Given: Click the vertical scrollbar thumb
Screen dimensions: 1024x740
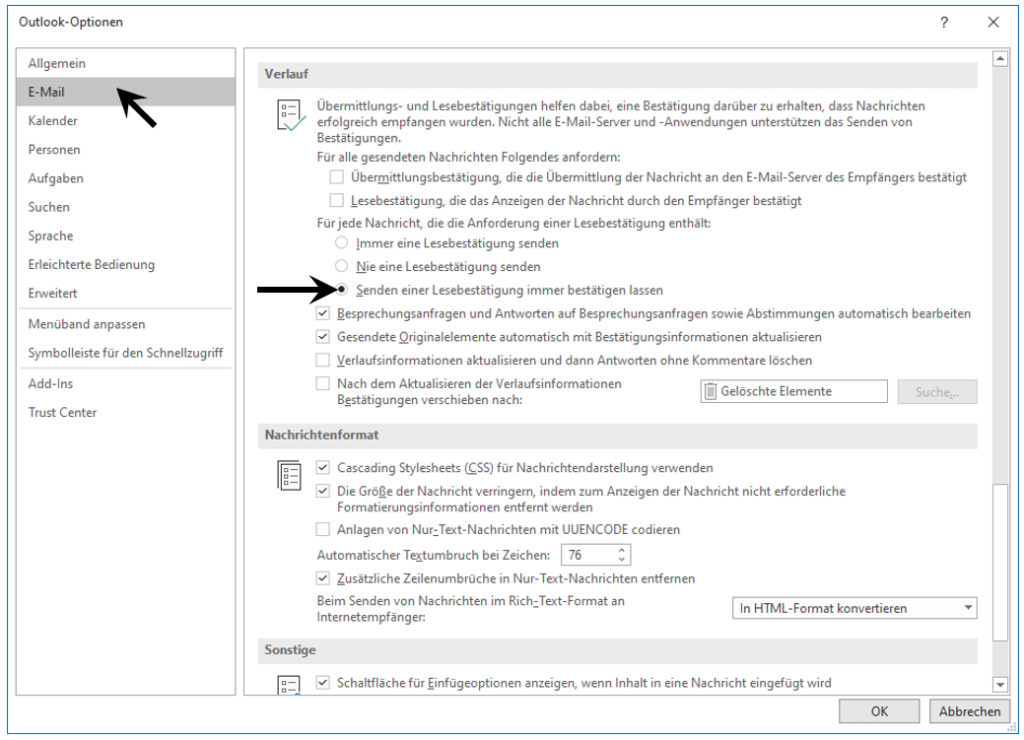Looking at the screenshot, I should (x=1000, y=562).
